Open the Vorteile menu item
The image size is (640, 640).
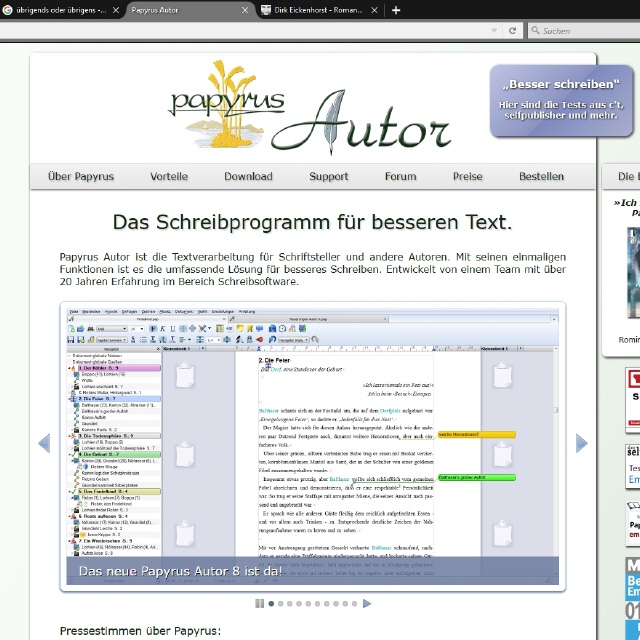169,176
